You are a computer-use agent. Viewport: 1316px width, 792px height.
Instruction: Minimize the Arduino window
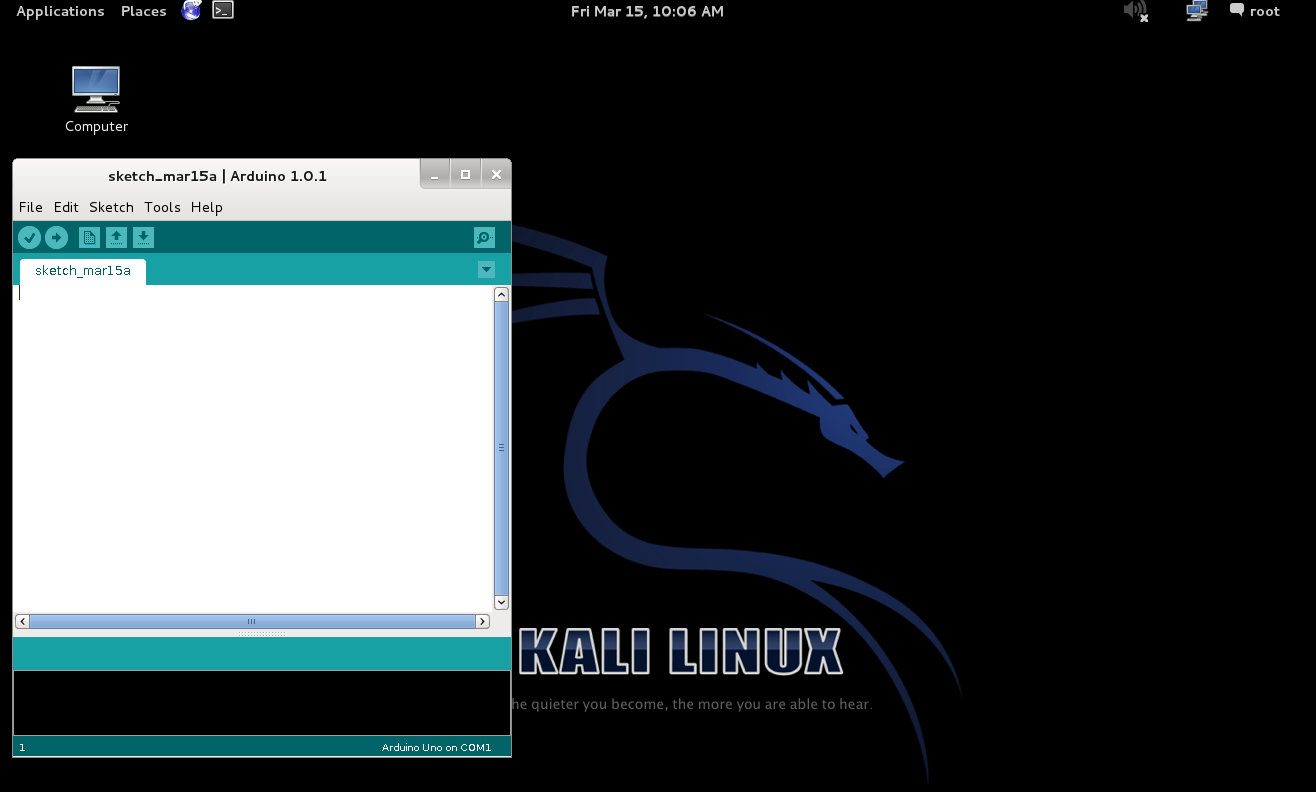434,175
